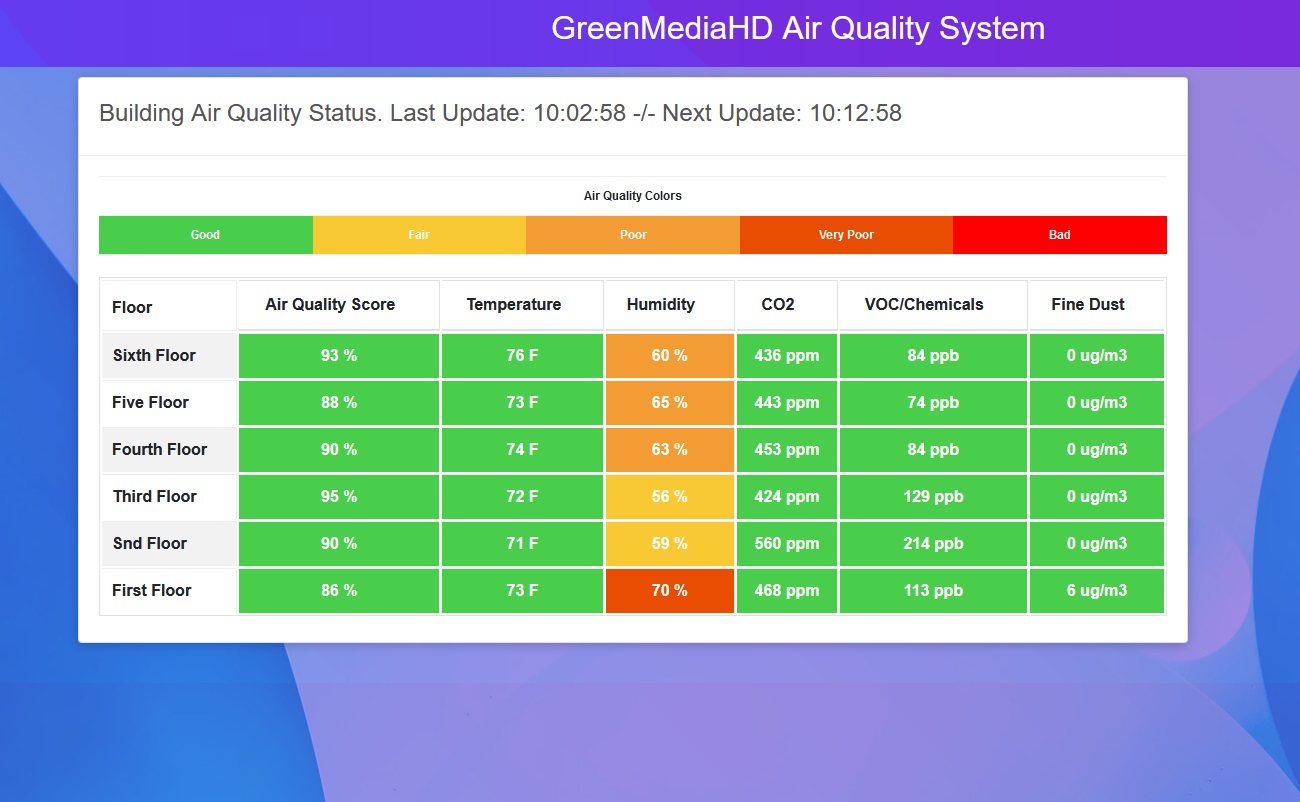Click the 453 ppm CO2 cell

coord(787,450)
